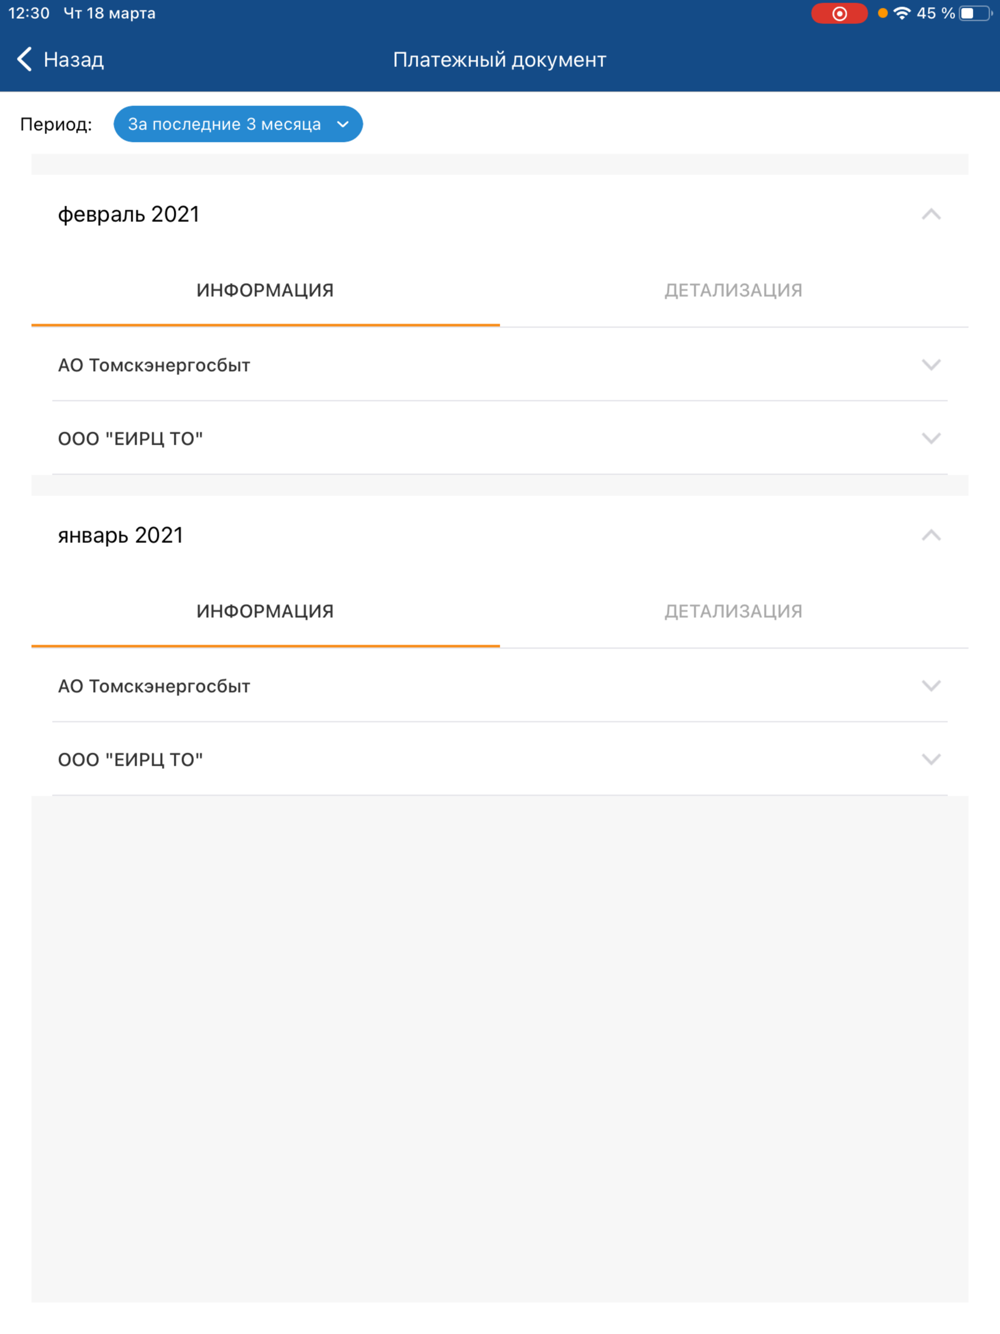Expand ООО "ЕИРЦ ТО" chevron in январь 2021
This screenshot has height=1334, width=1000.
(x=931, y=759)
